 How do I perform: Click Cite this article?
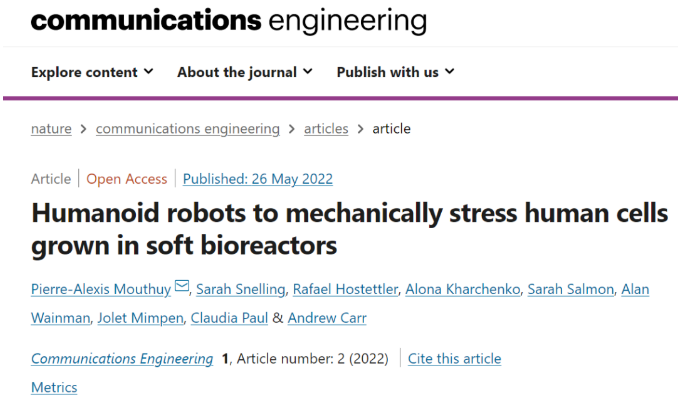454,359
